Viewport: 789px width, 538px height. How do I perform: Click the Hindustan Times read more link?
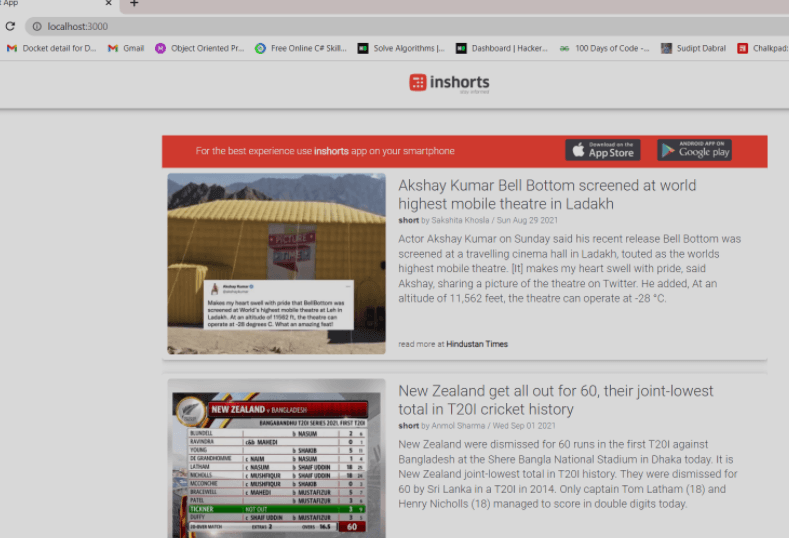pyautogui.click(x=477, y=344)
